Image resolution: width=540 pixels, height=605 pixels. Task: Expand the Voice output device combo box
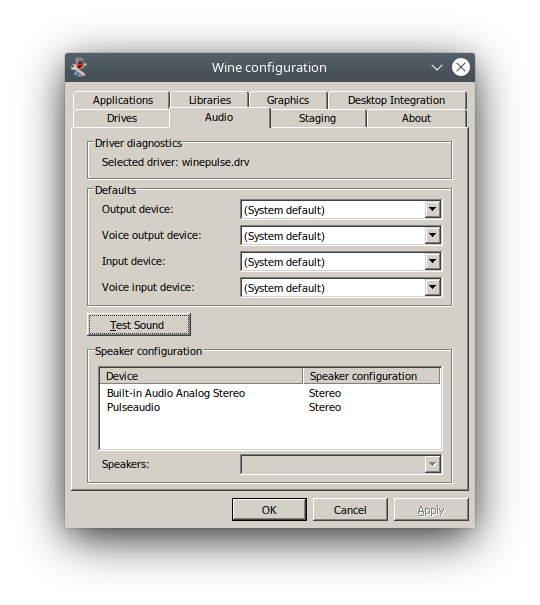(x=341, y=236)
